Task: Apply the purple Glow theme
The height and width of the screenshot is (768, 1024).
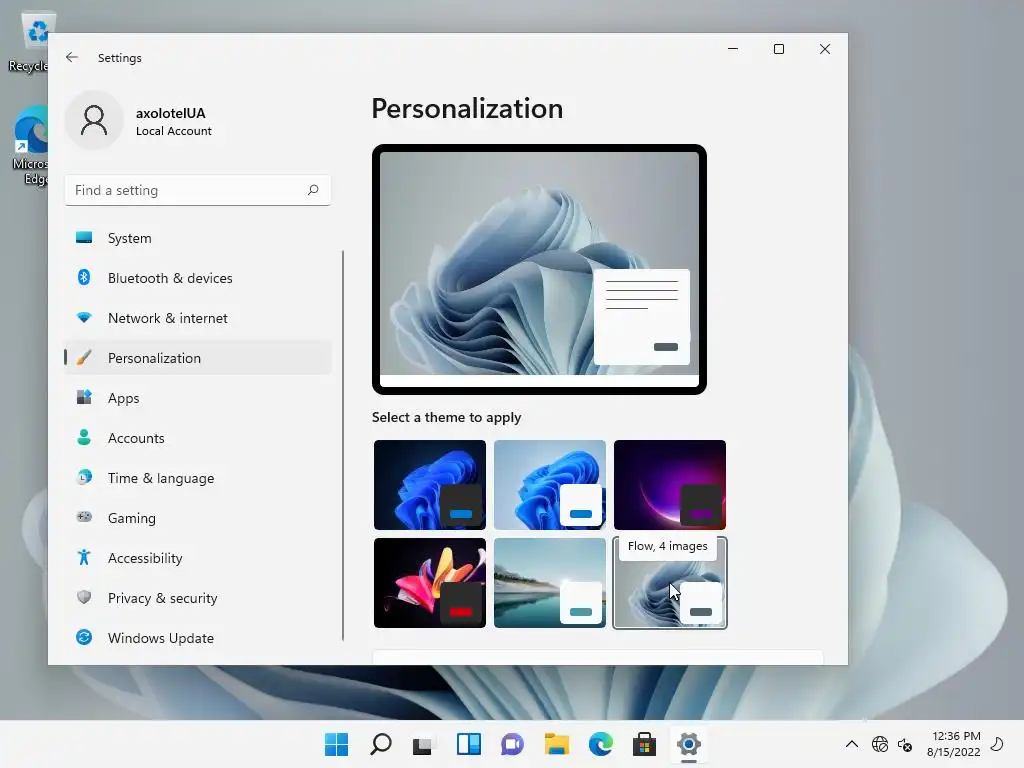Action: 670,485
